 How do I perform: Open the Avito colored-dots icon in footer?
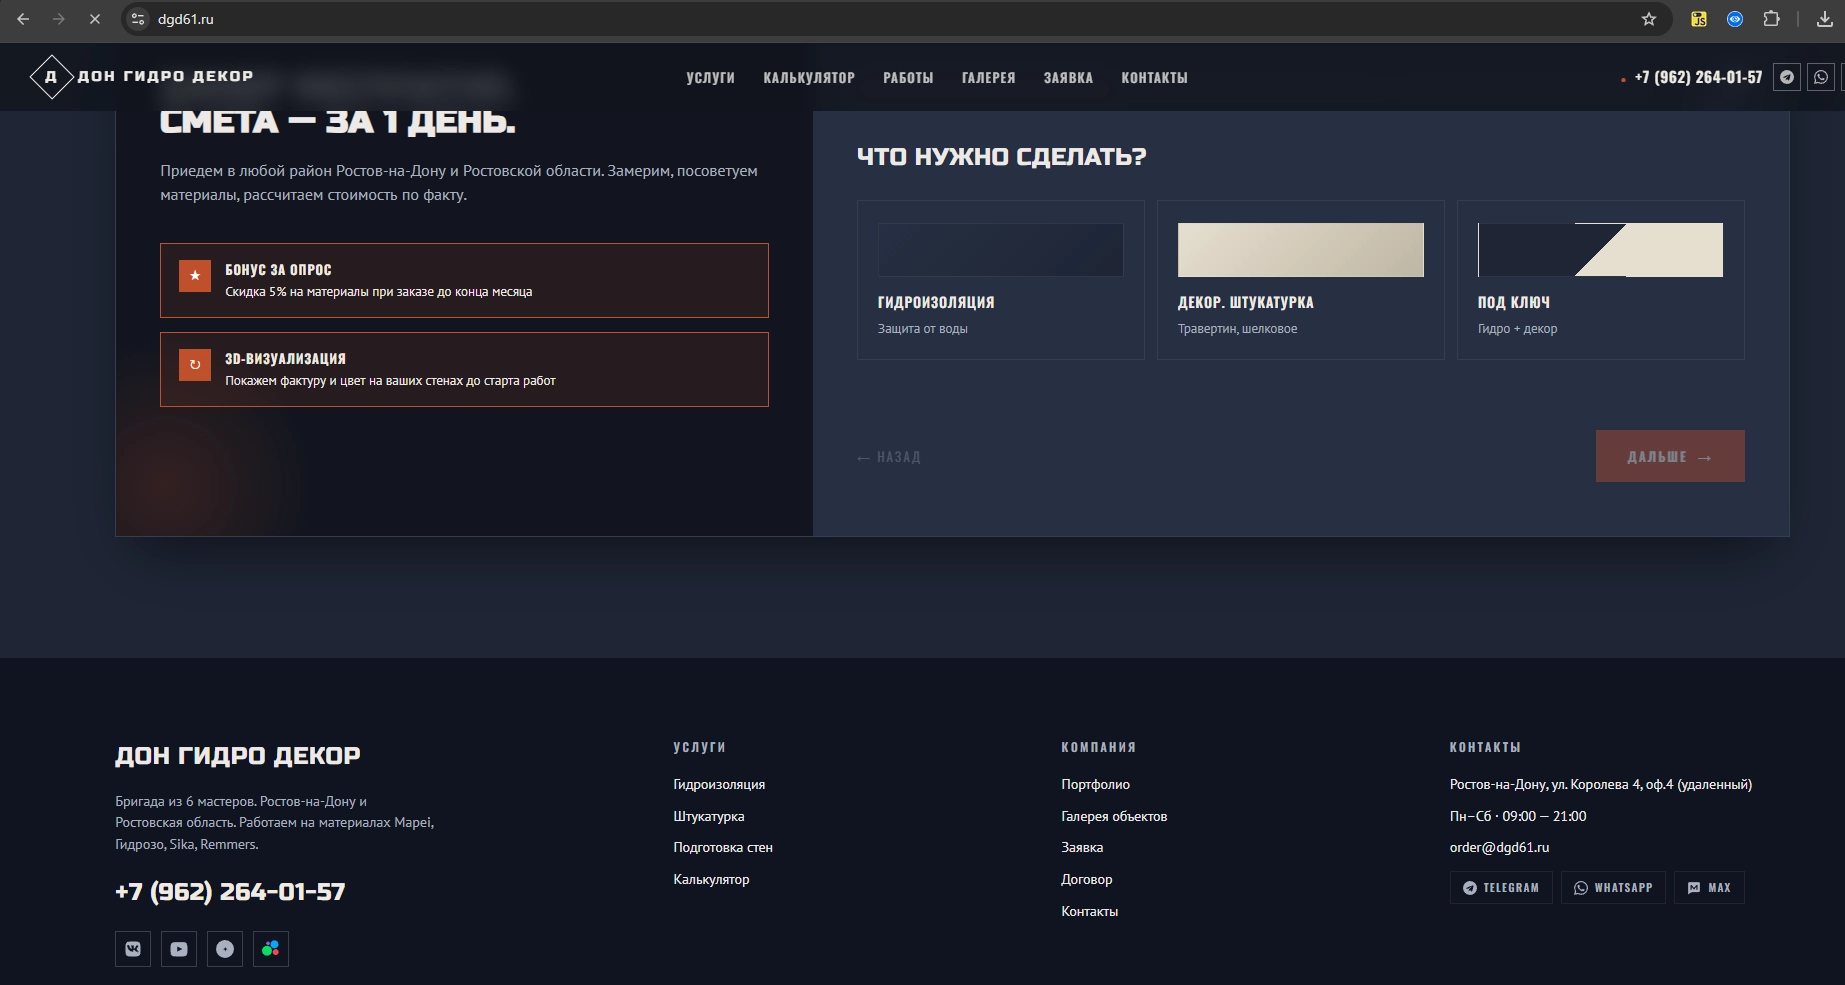click(271, 949)
